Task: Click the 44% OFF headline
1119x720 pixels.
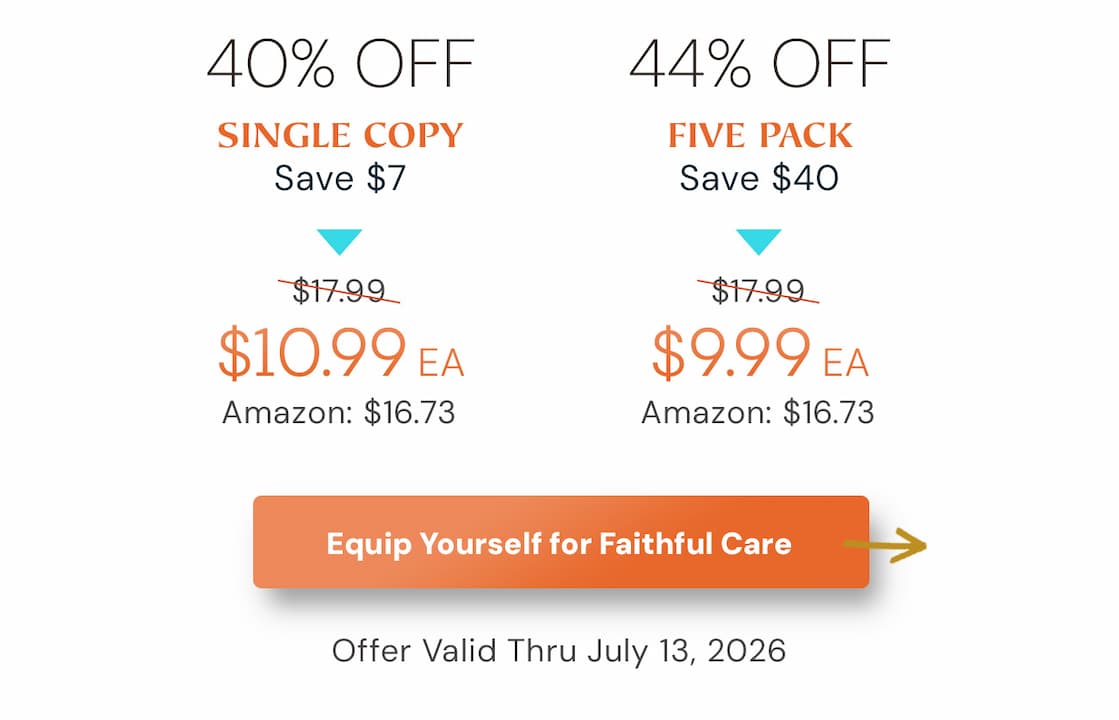Action: pos(759,64)
